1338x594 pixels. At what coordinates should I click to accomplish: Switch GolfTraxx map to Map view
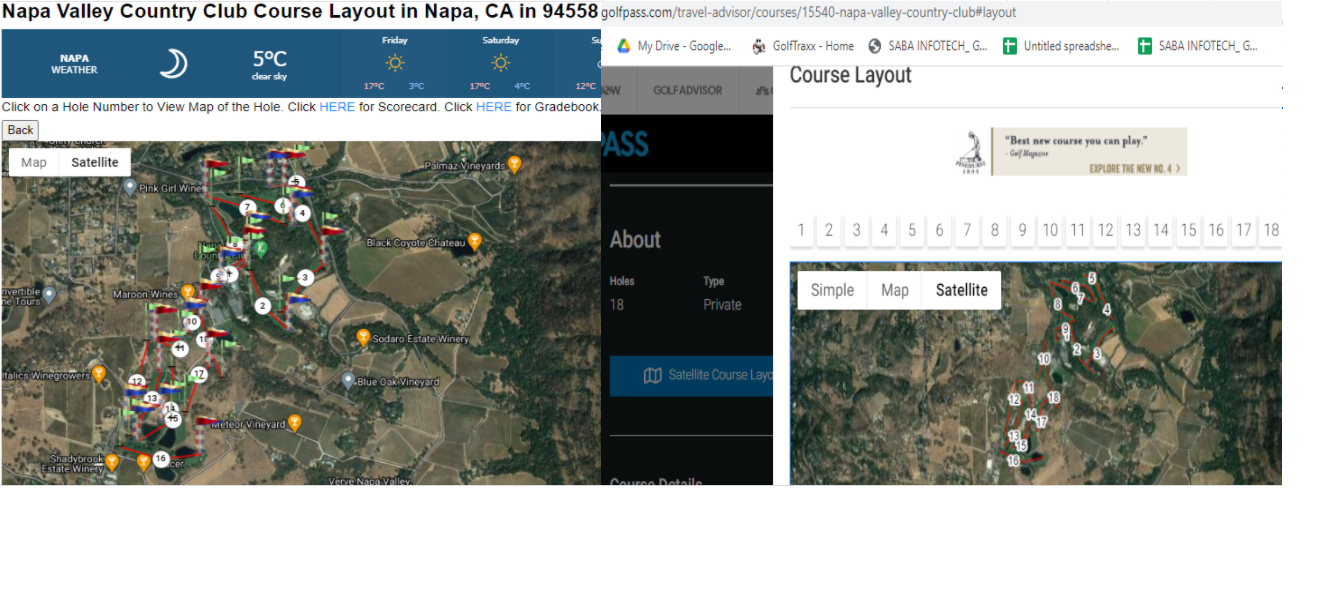pos(34,162)
